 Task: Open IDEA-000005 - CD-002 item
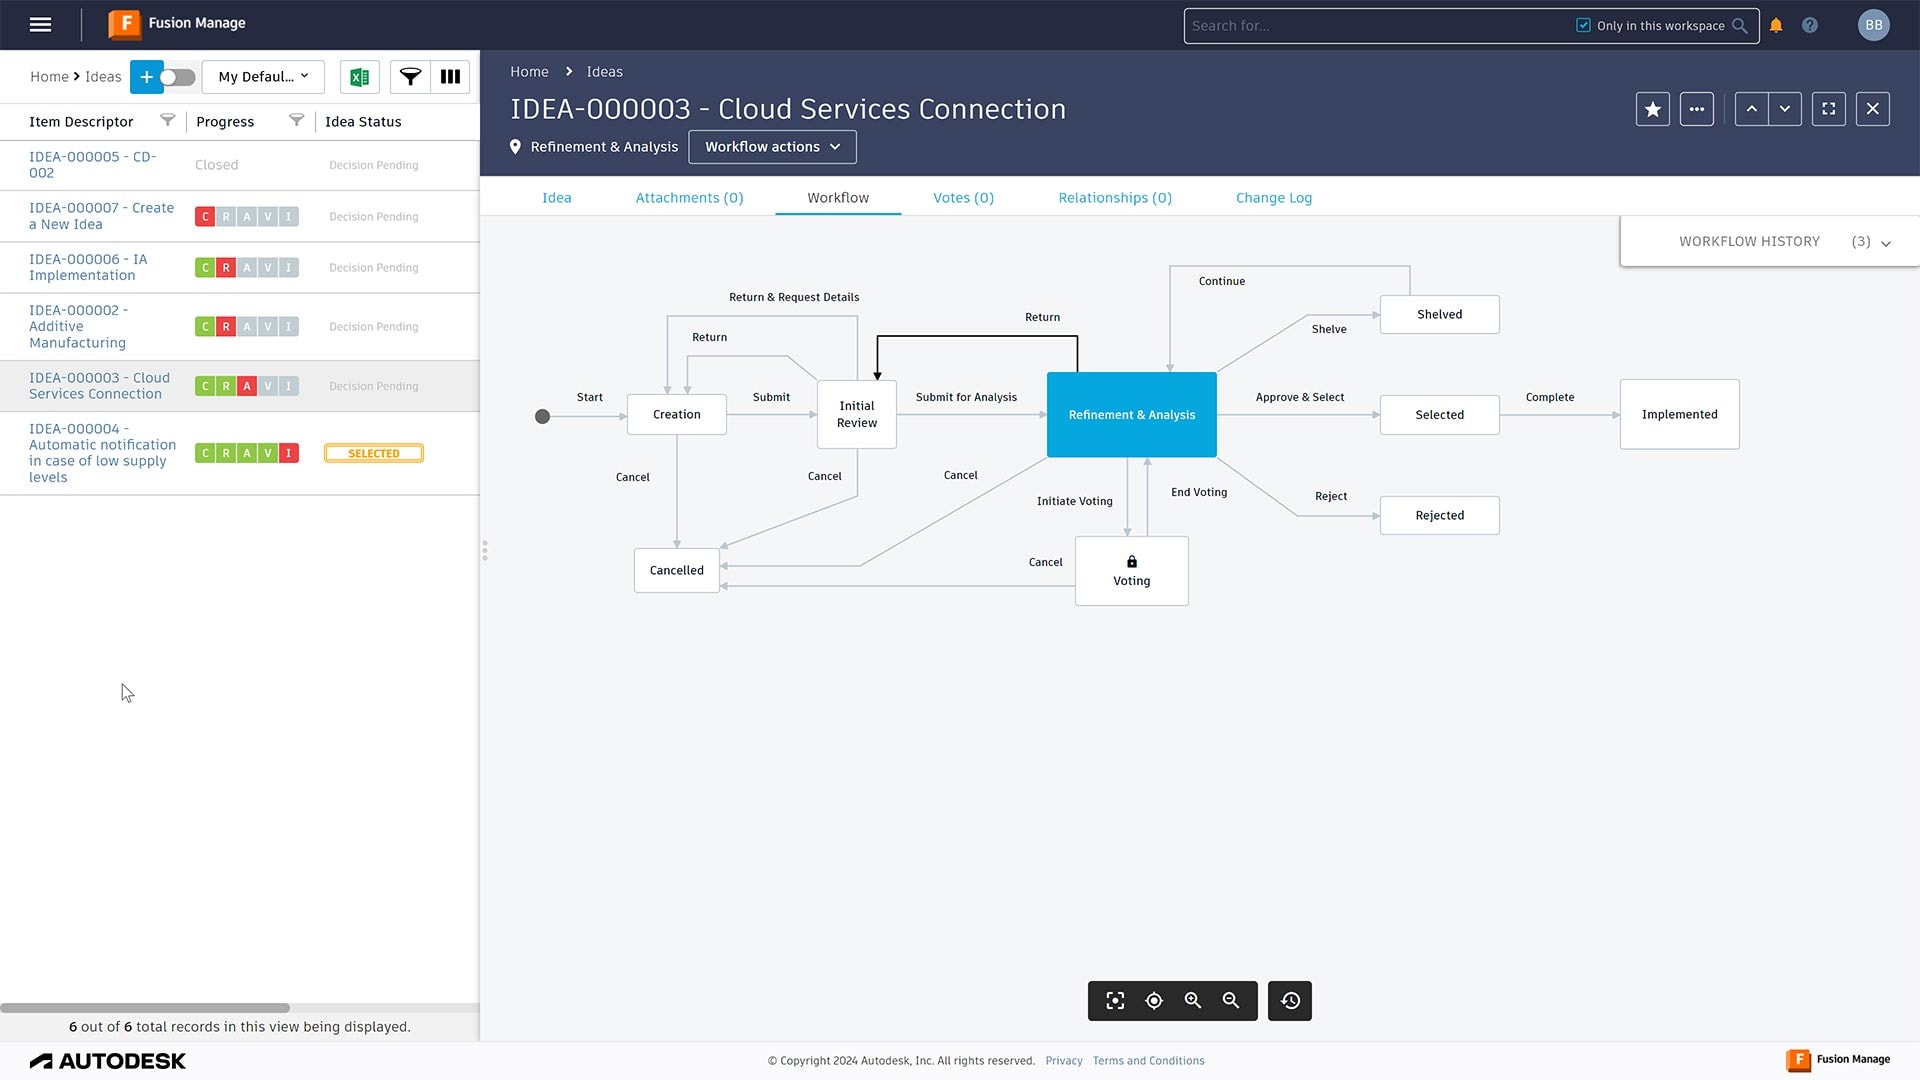point(92,165)
